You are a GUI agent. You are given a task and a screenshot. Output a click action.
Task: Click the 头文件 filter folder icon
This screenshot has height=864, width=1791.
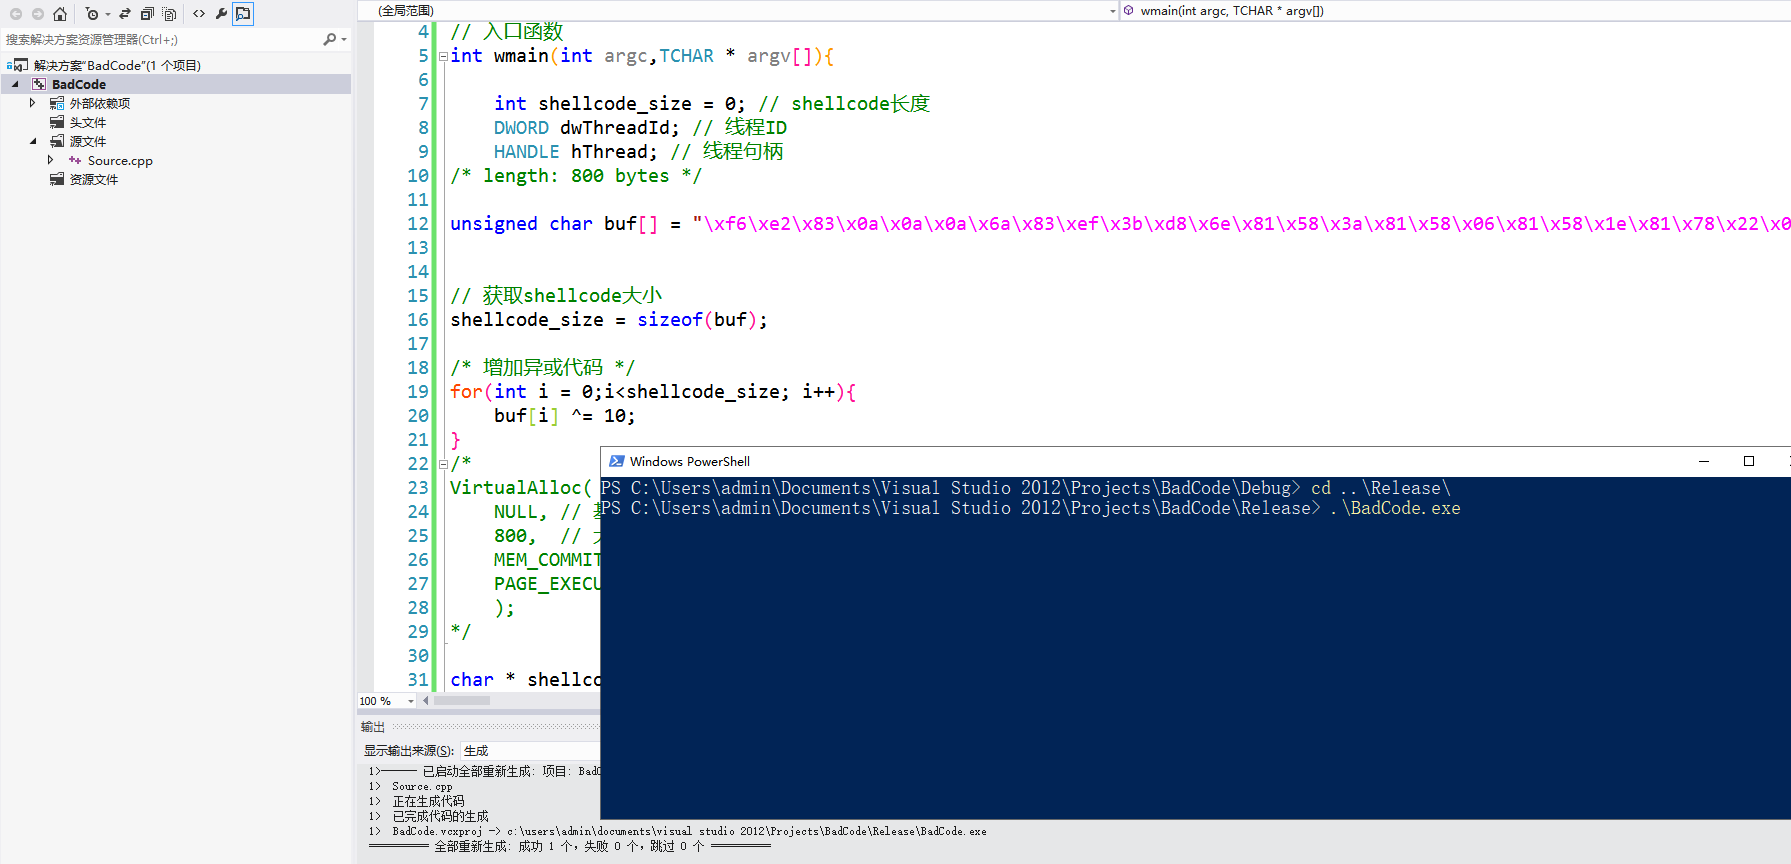tap(57, 122)
